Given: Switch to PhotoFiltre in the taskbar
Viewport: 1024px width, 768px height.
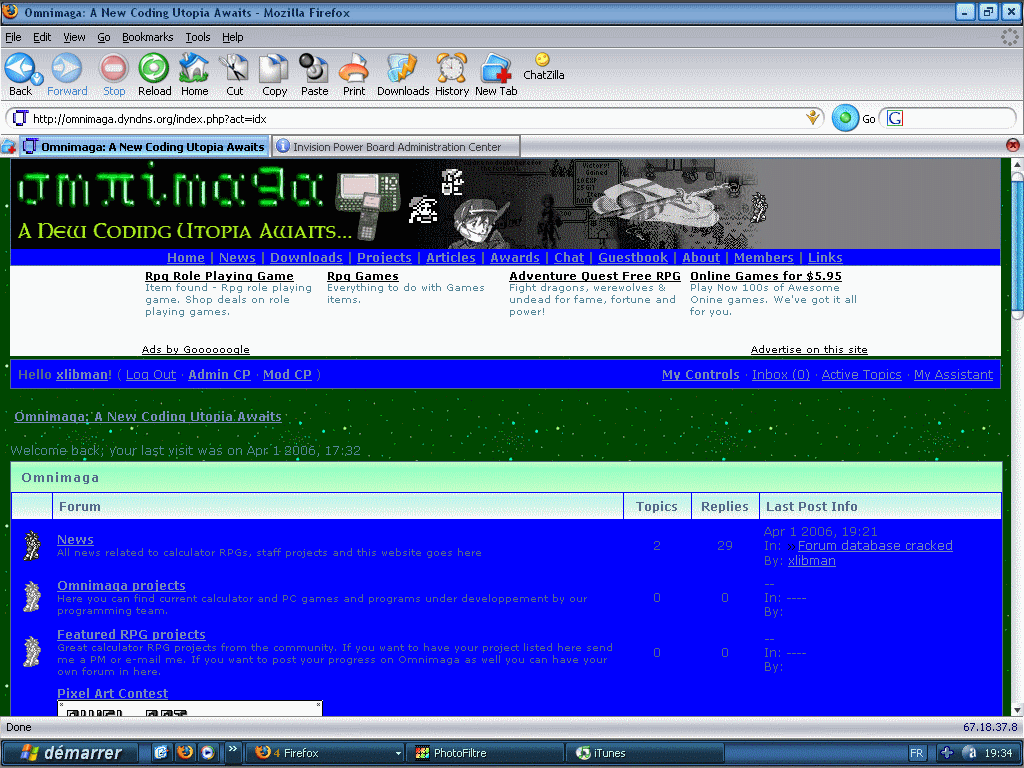Looking at the screenshot, I should pos(484,753).
